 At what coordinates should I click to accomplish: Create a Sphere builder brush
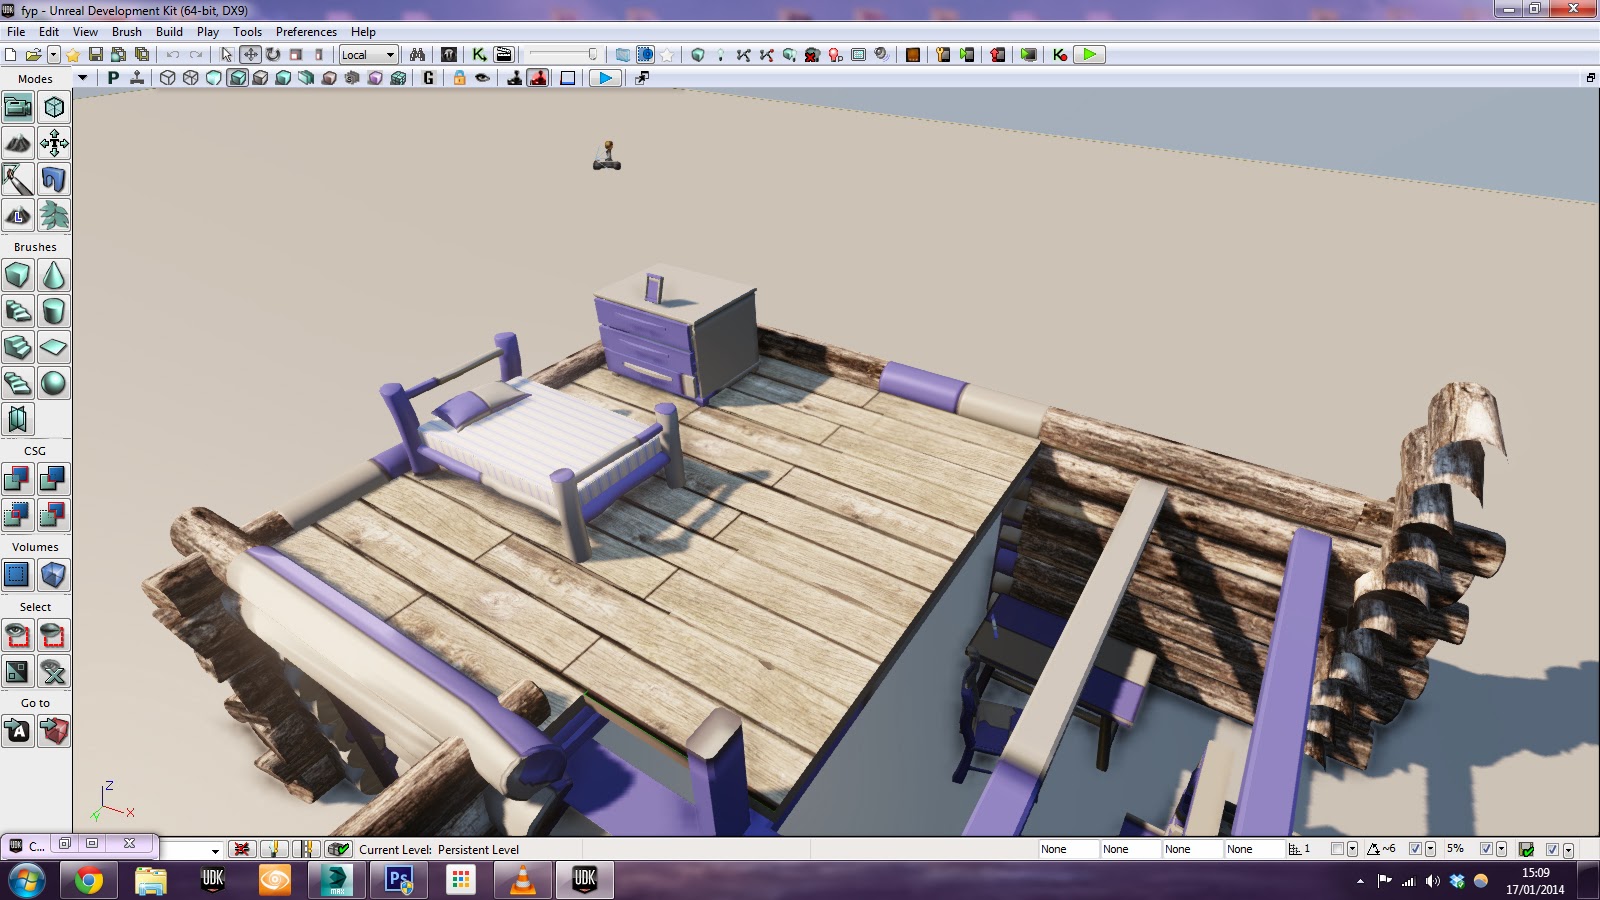(54, 383)
